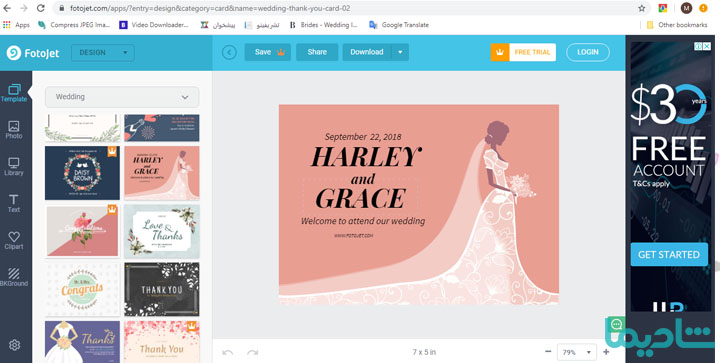Screen dimensions: 720x363
Task: Click the Share button
Action: point(317,52)
